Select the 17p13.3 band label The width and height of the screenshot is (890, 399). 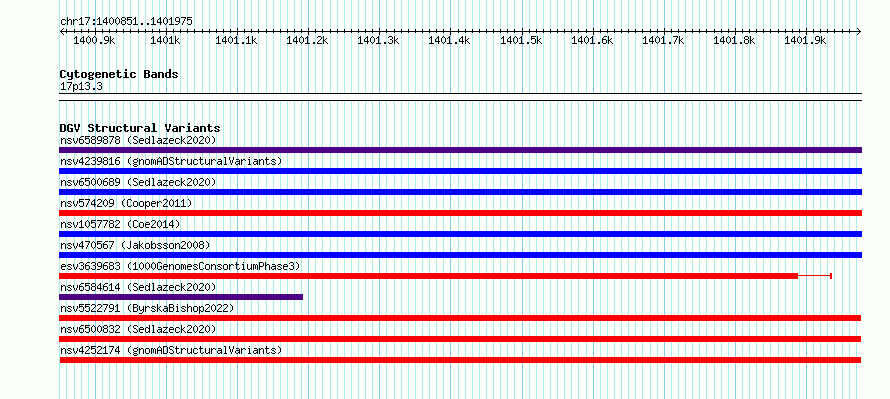[81, 86]
